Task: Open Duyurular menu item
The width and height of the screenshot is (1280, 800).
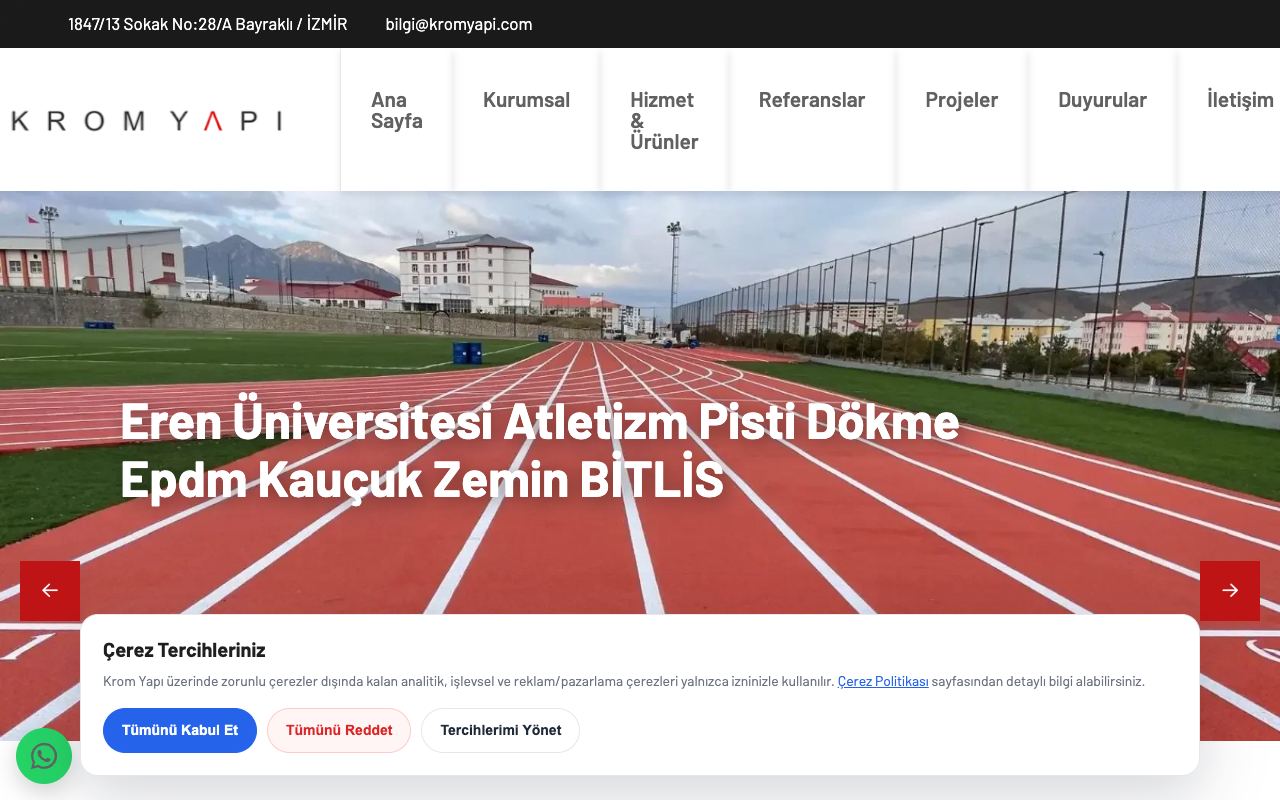Action: click(1102, 100)
